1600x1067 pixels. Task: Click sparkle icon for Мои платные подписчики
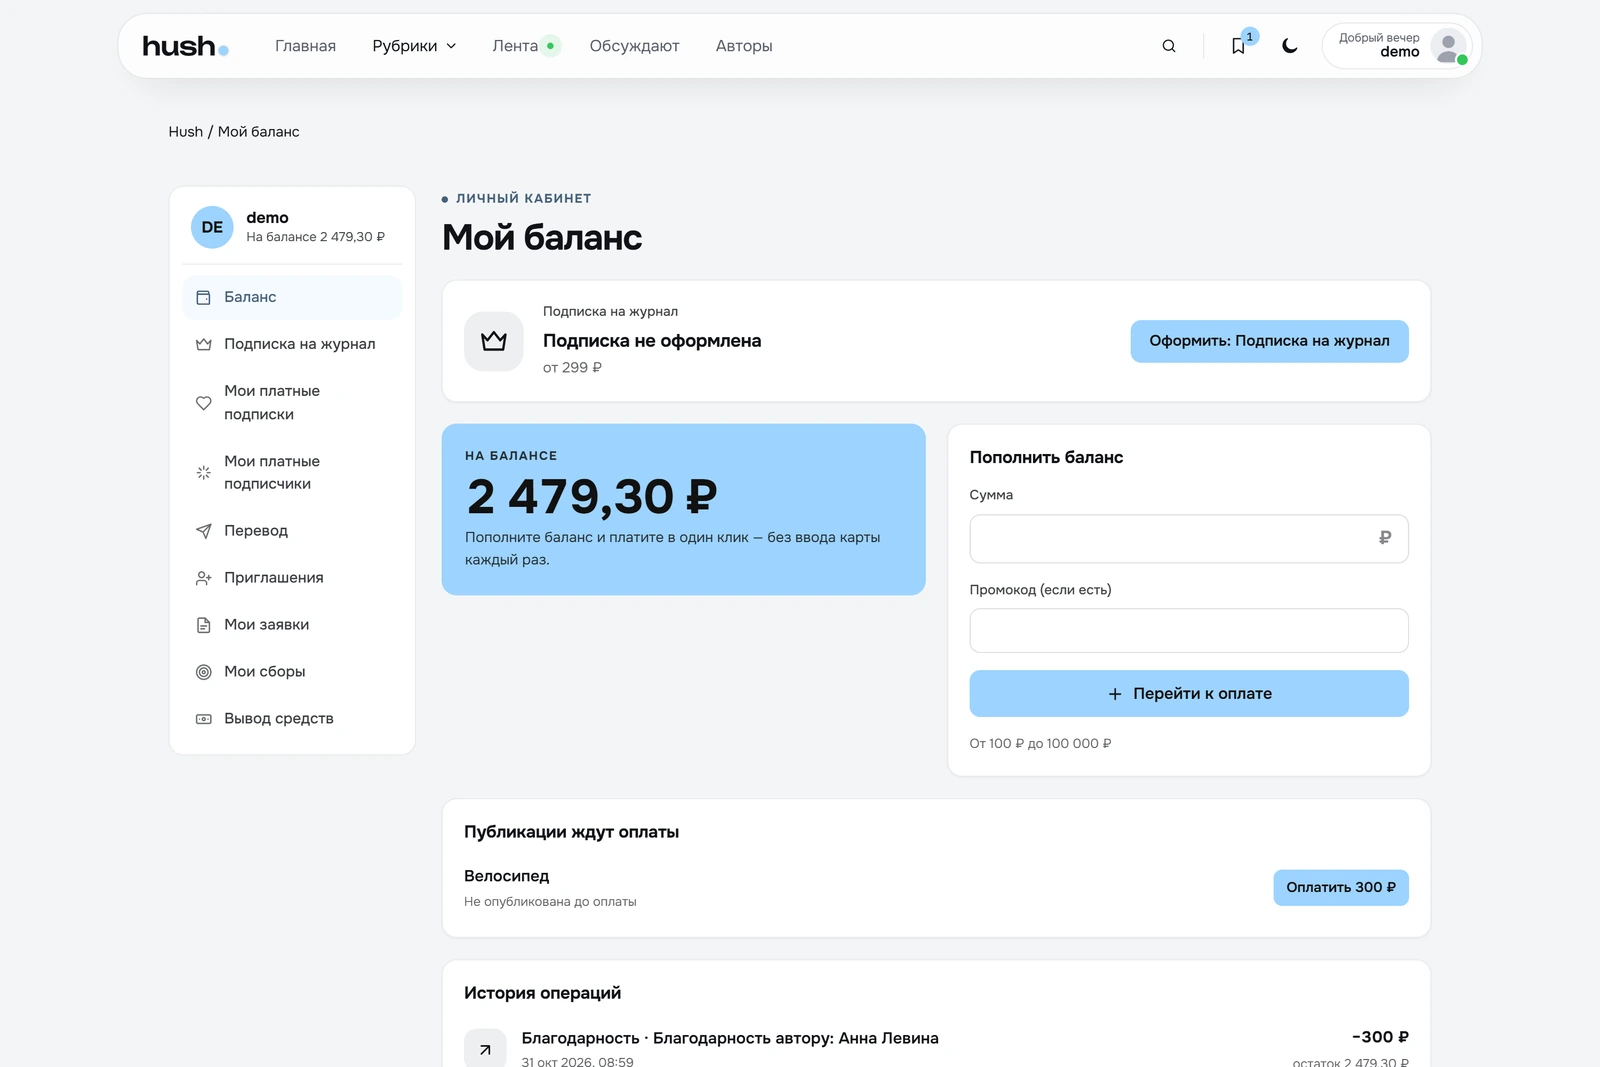coord(204,472)
